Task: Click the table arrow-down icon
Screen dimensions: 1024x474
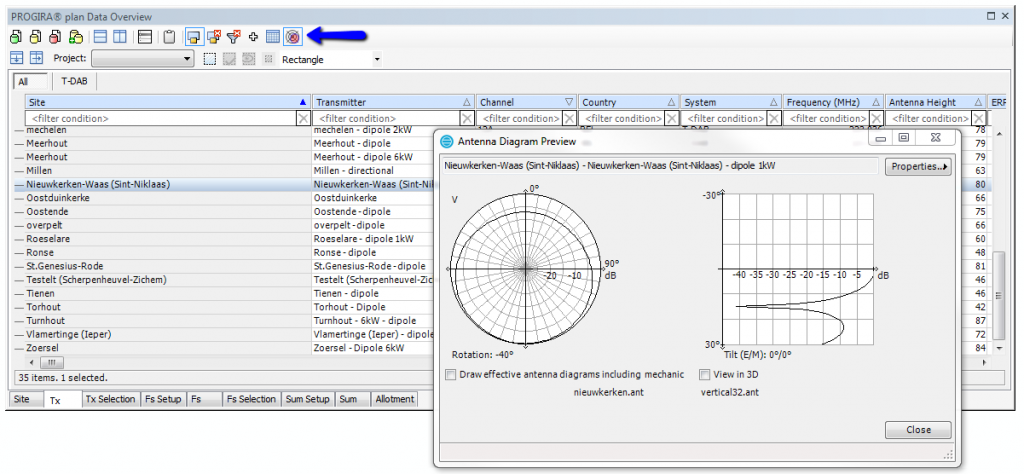Action: [x=16, y=58]
